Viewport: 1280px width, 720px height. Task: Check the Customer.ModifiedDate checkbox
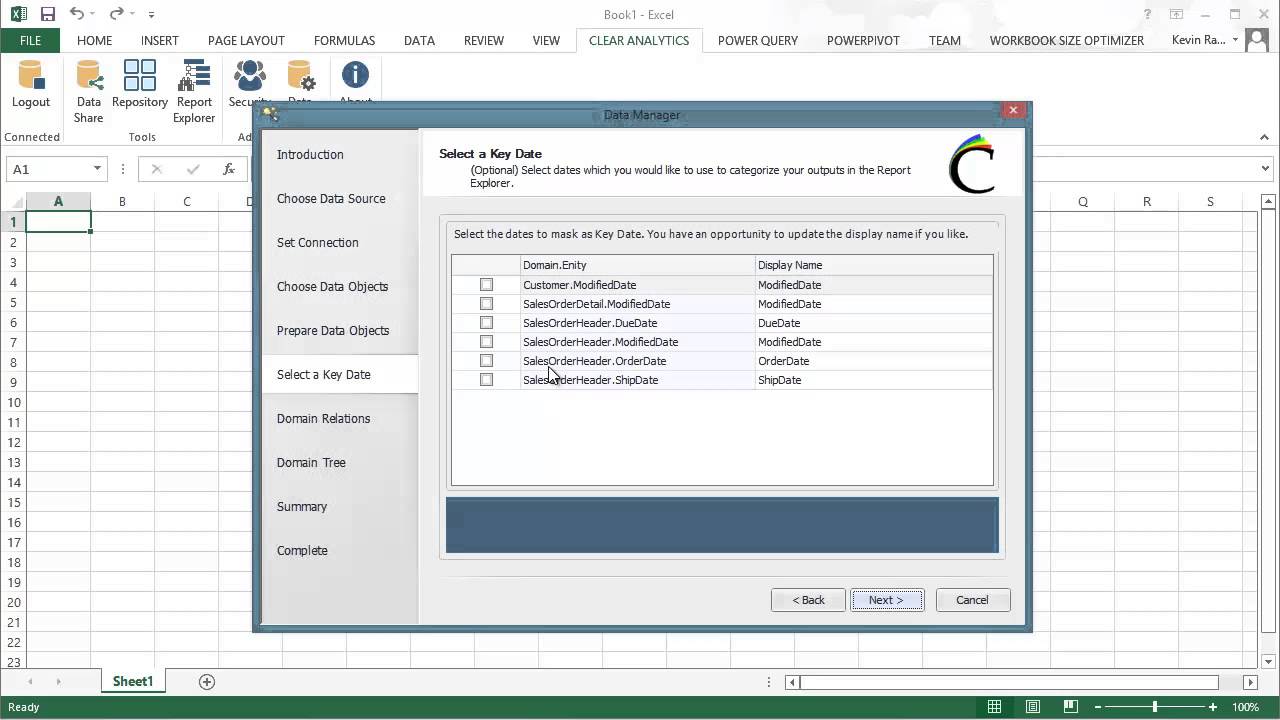(486, 285)
